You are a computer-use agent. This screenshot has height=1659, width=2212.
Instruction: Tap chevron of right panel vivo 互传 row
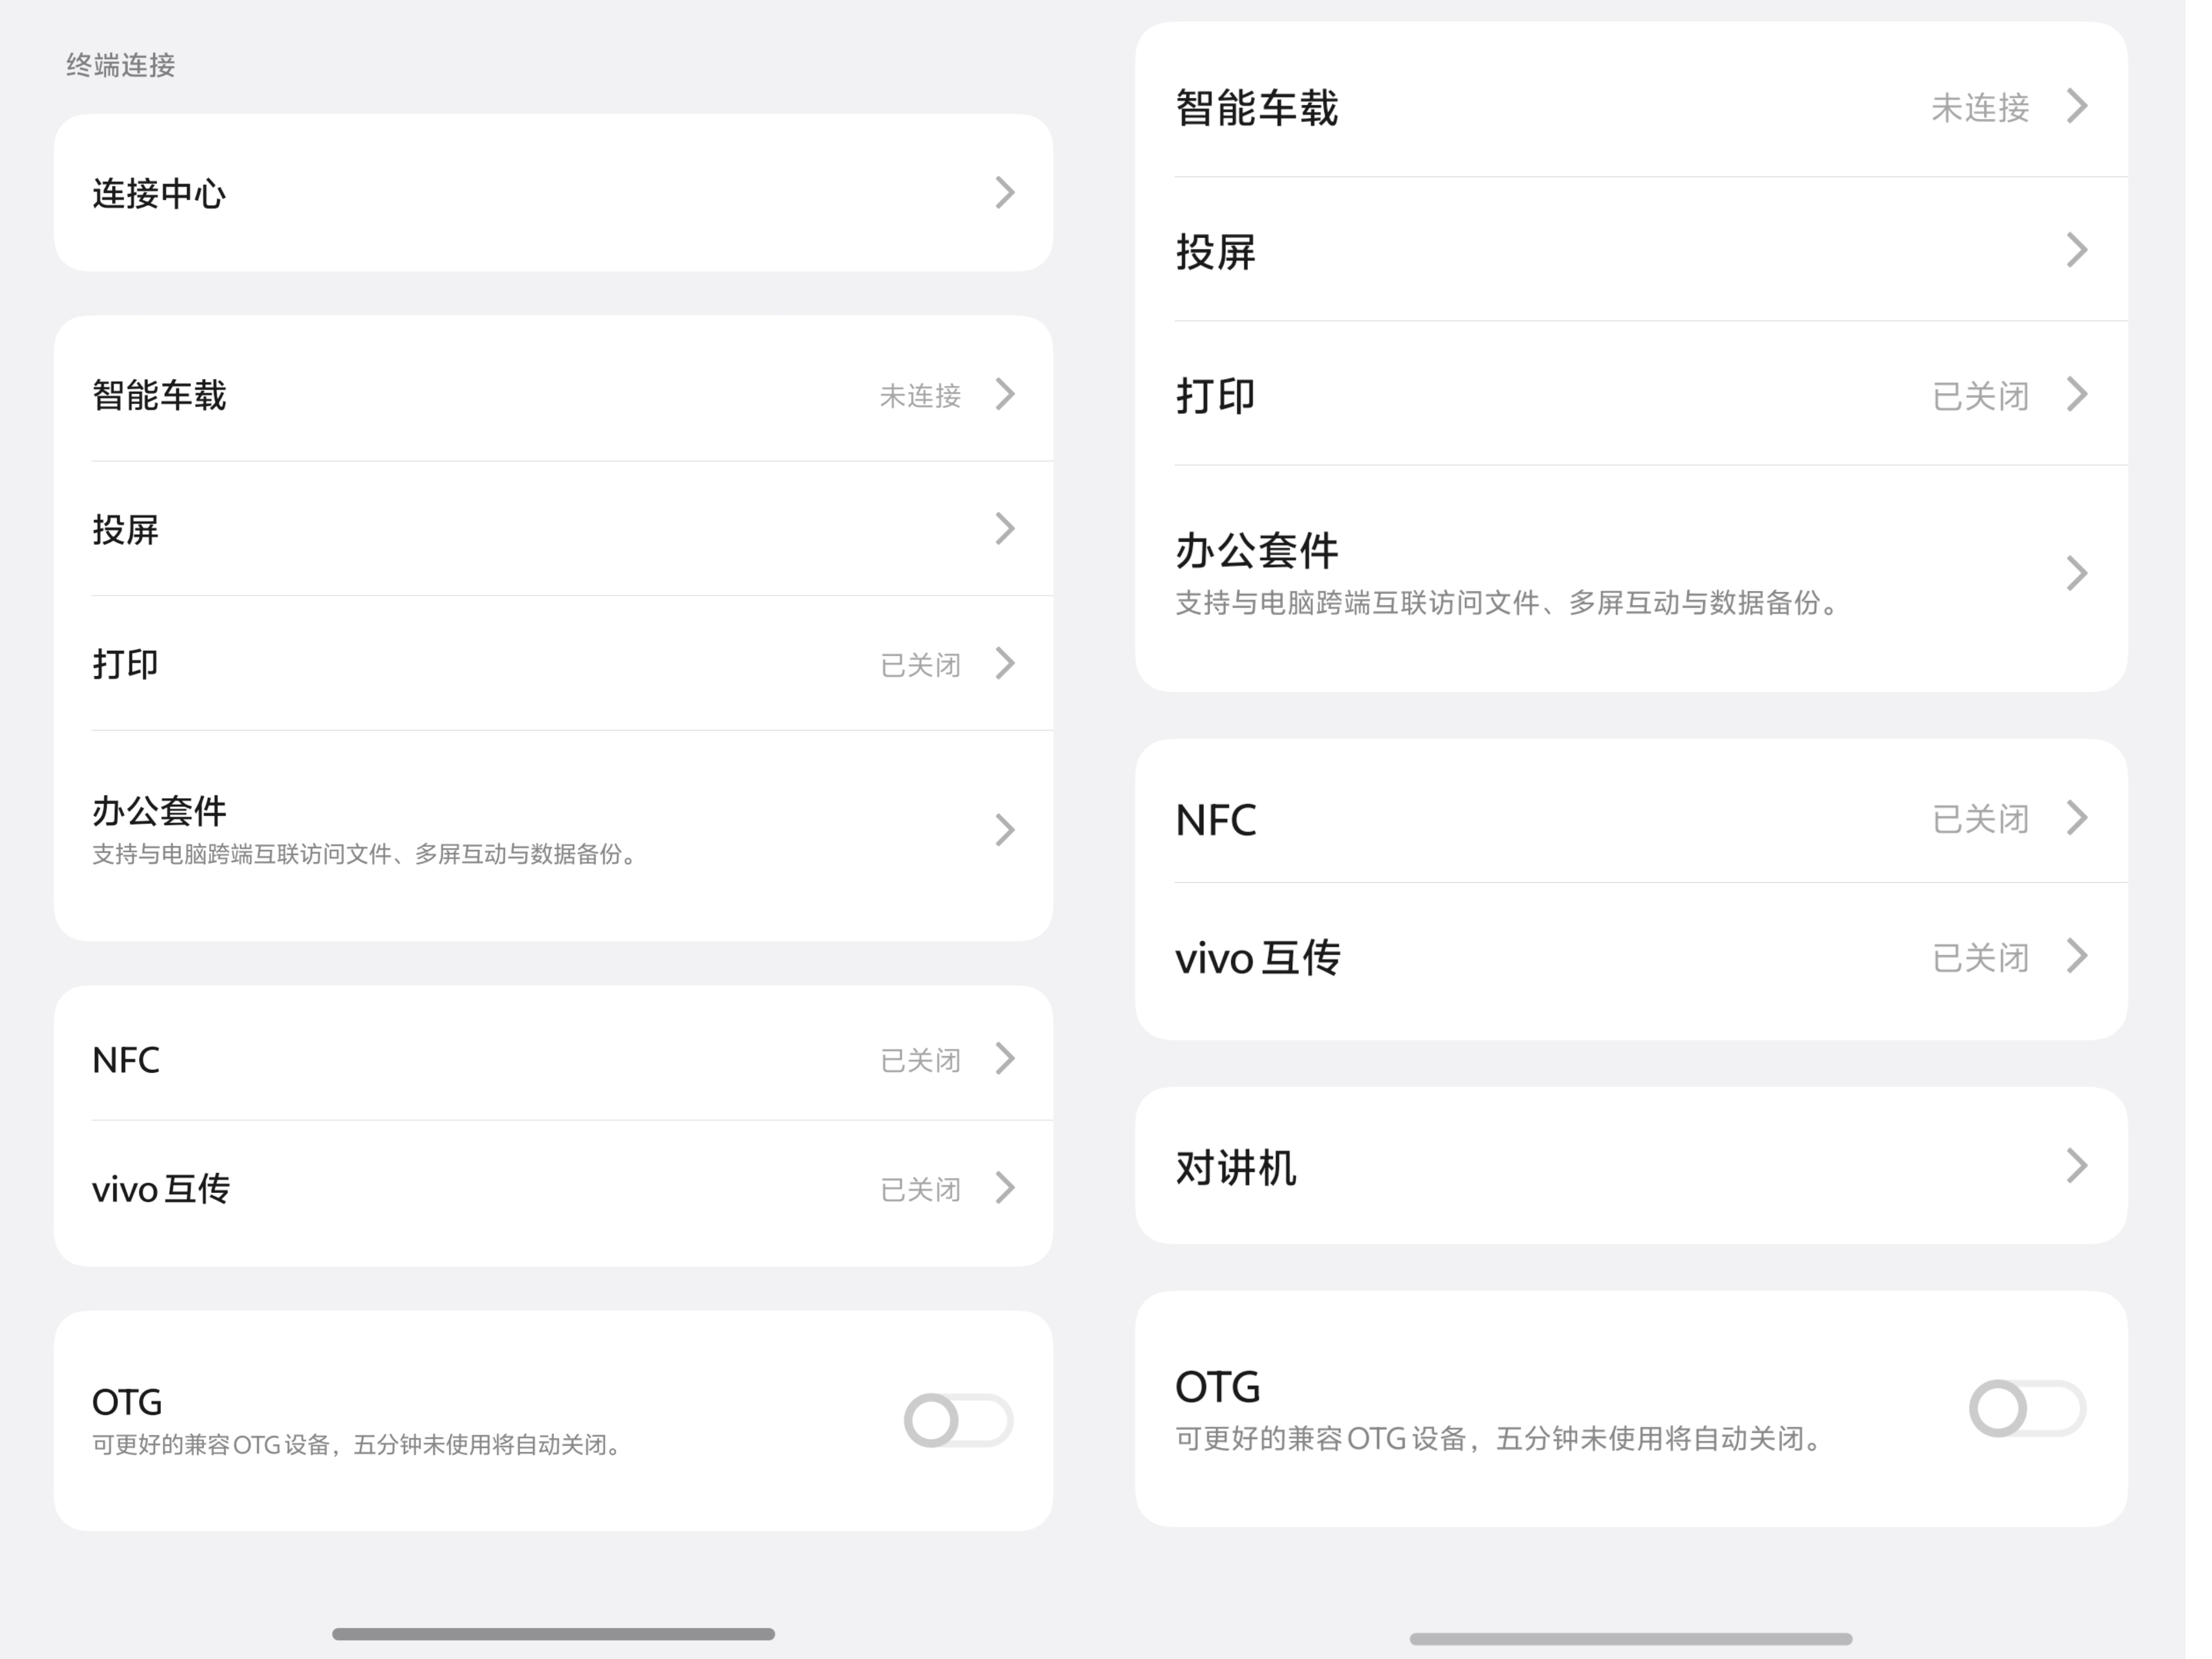tap(2077, 956)
